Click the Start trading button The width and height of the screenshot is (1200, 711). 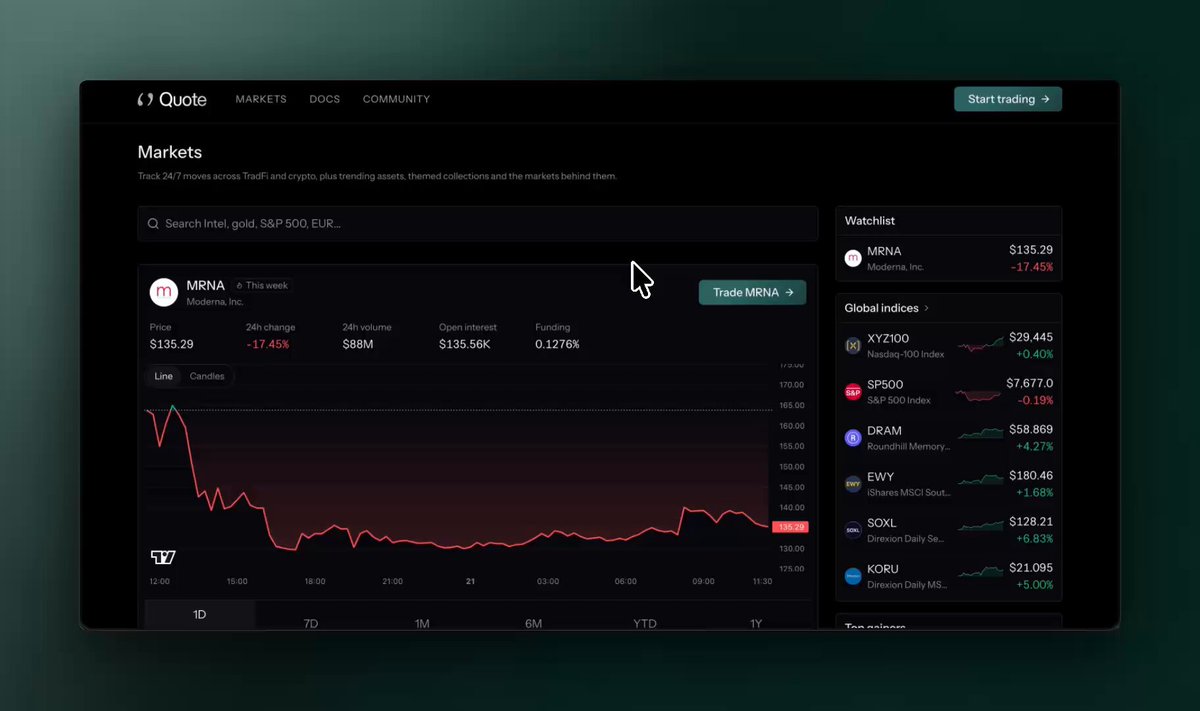(x=1008, y=99)
